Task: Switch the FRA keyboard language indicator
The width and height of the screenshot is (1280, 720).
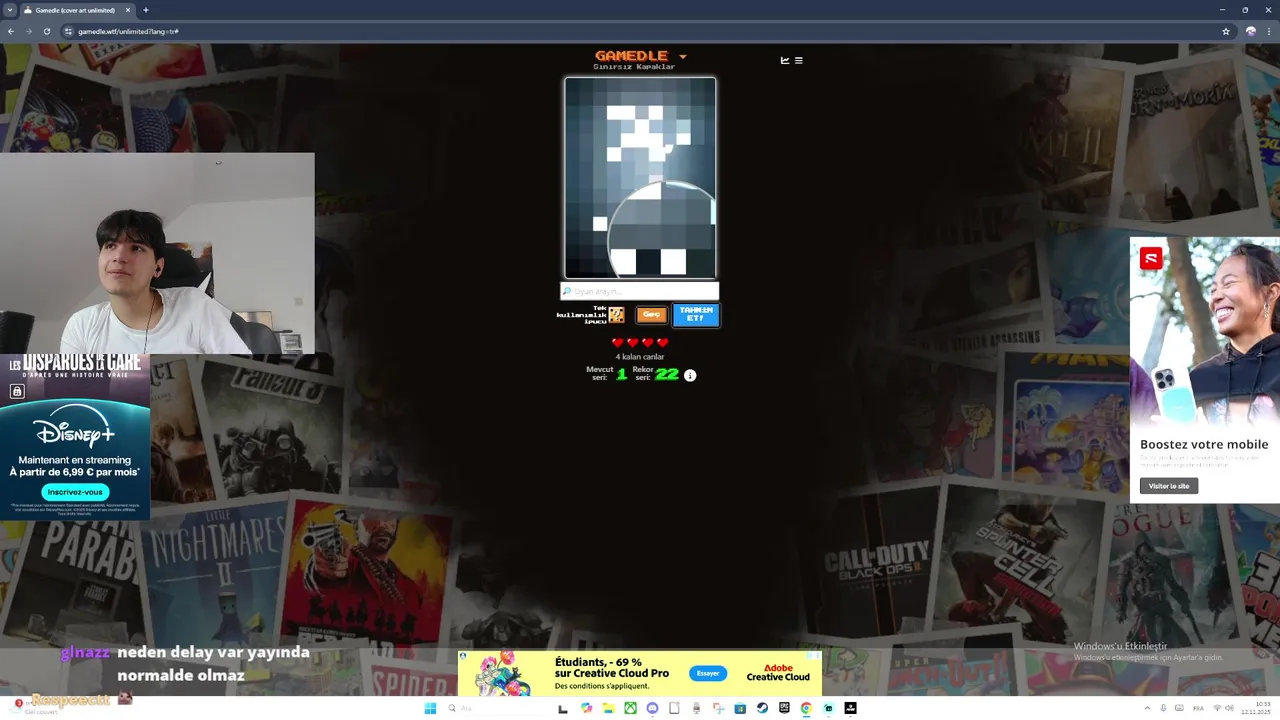Action: (1198, 708)
